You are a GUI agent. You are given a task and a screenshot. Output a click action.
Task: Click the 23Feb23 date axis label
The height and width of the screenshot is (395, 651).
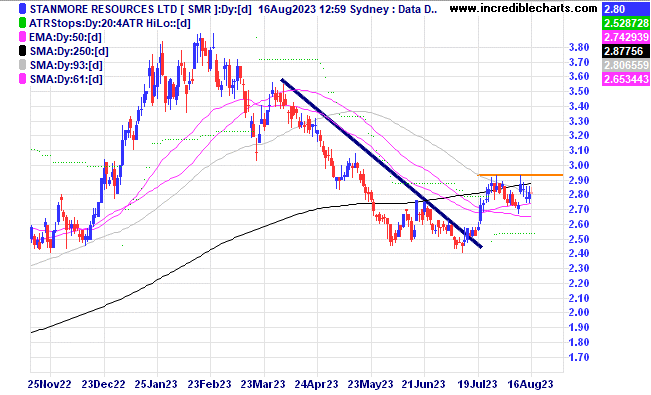pos(209,384)
